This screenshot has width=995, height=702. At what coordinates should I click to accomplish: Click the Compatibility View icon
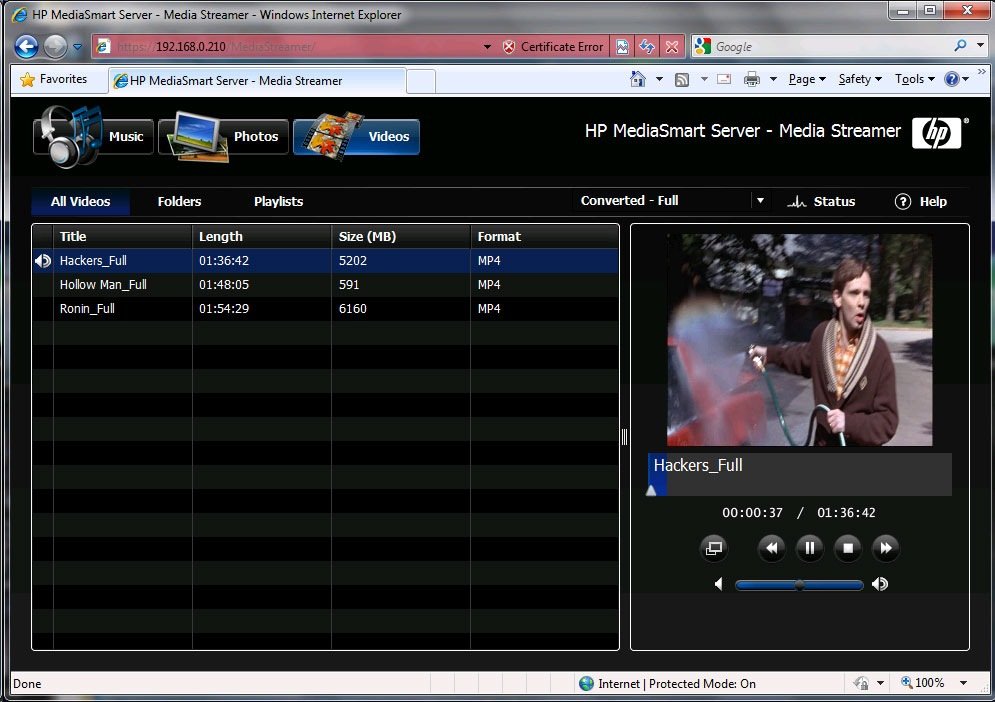(623, 46)
